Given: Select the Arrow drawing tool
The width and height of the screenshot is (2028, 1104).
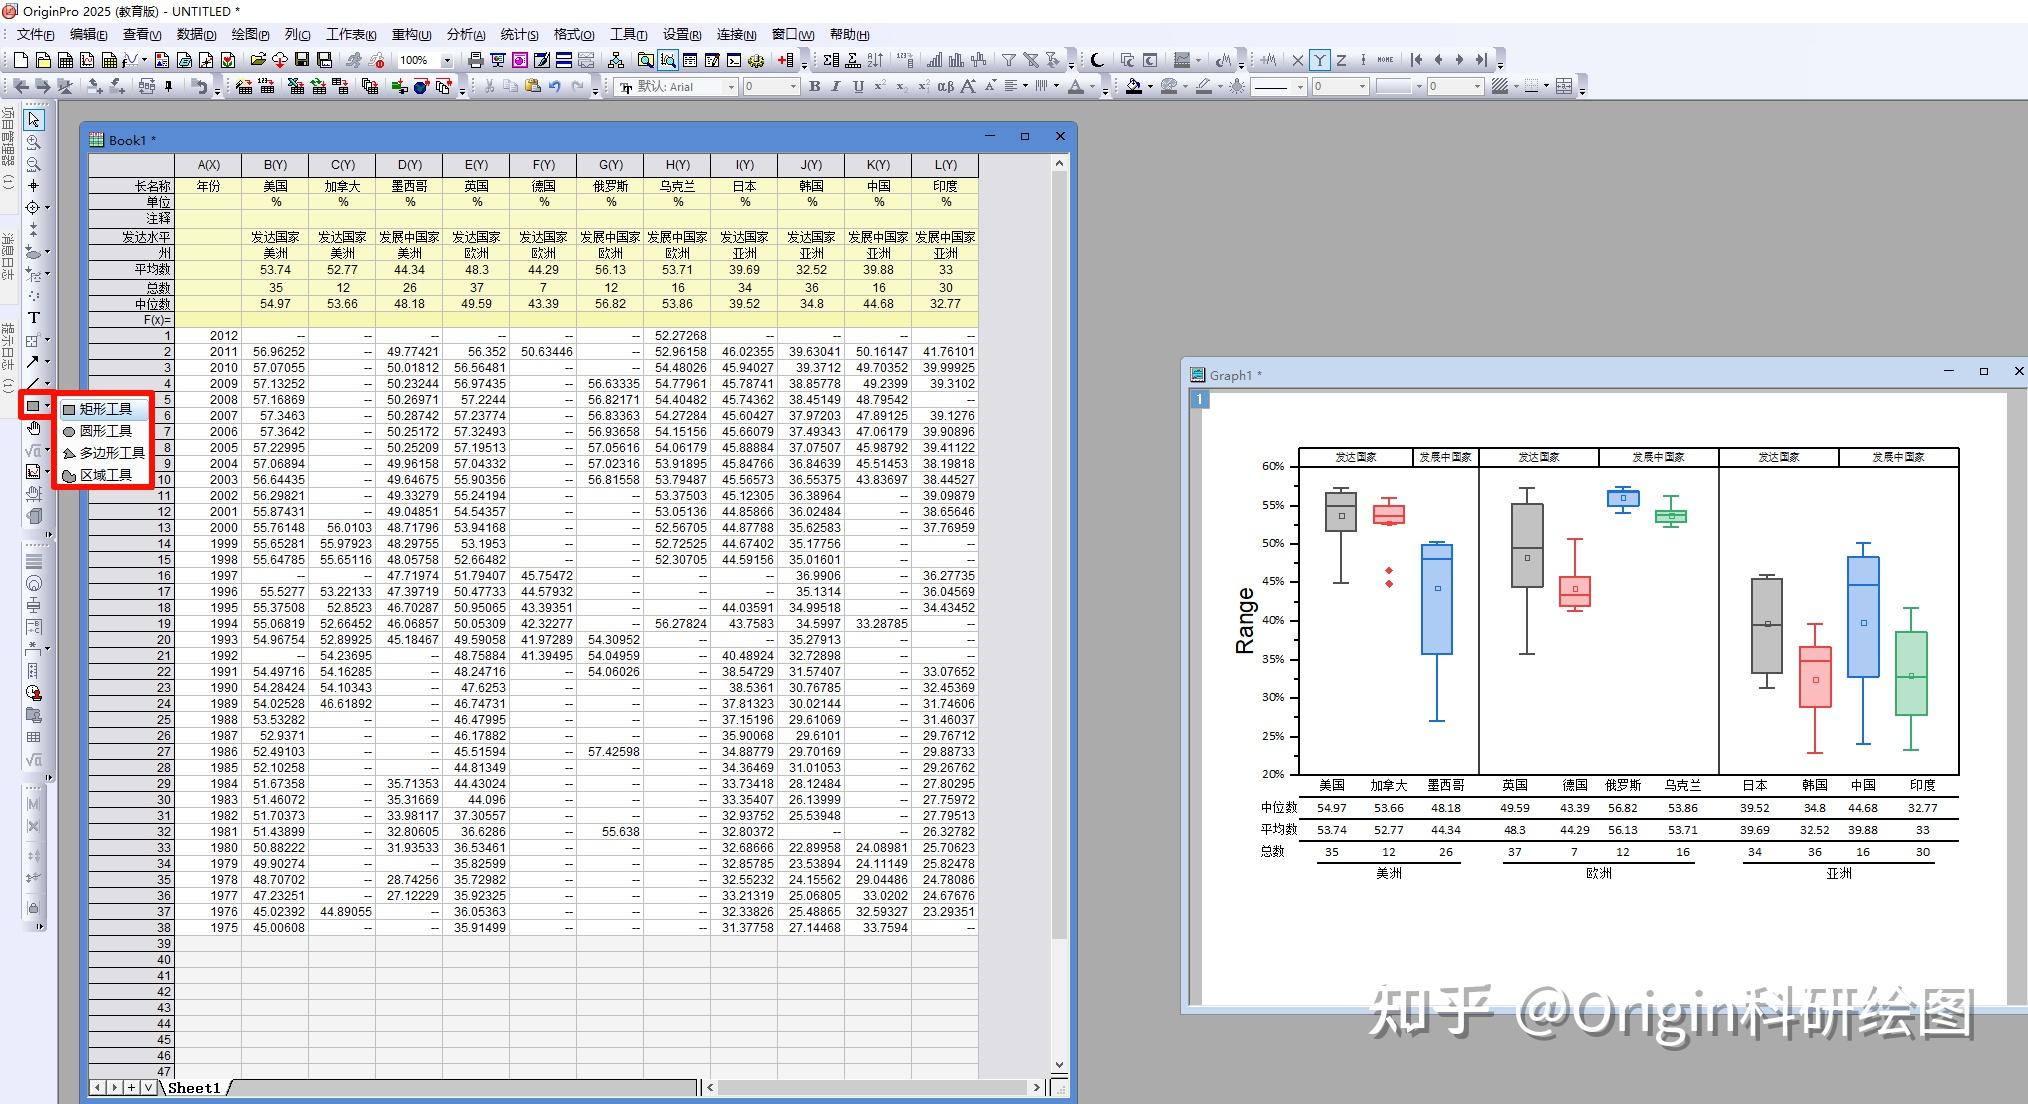Looking at the screenshot, I should pyautogui.click(x=32, y=362).
